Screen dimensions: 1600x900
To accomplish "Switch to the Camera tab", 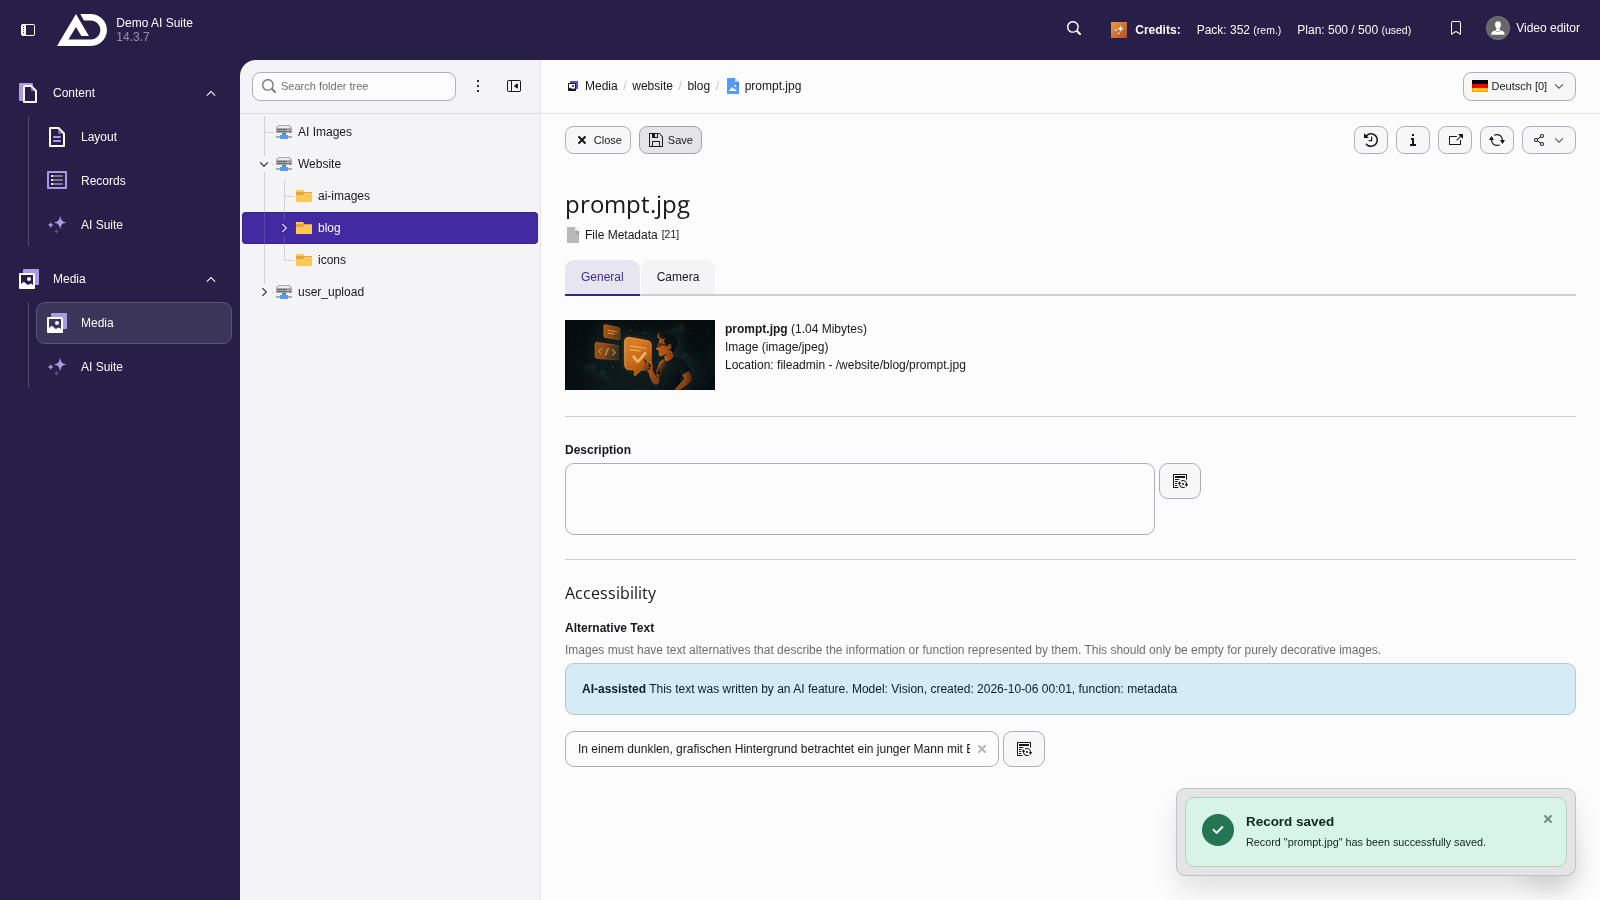I will (678, 277).
